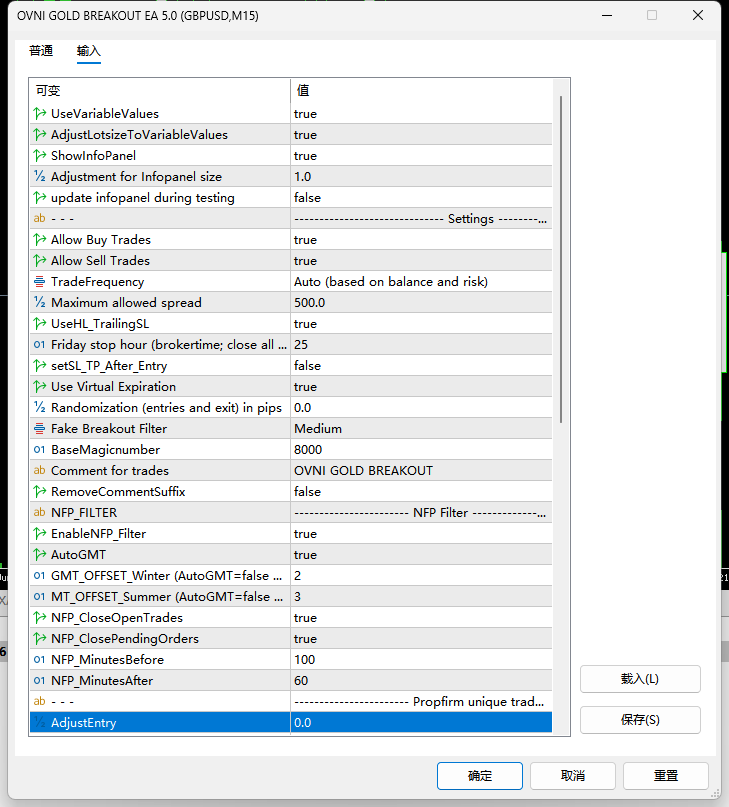729x807 pixels.
Task: Select the NFP_ClosePendingOrders true value
Action: tap(421, 638)
